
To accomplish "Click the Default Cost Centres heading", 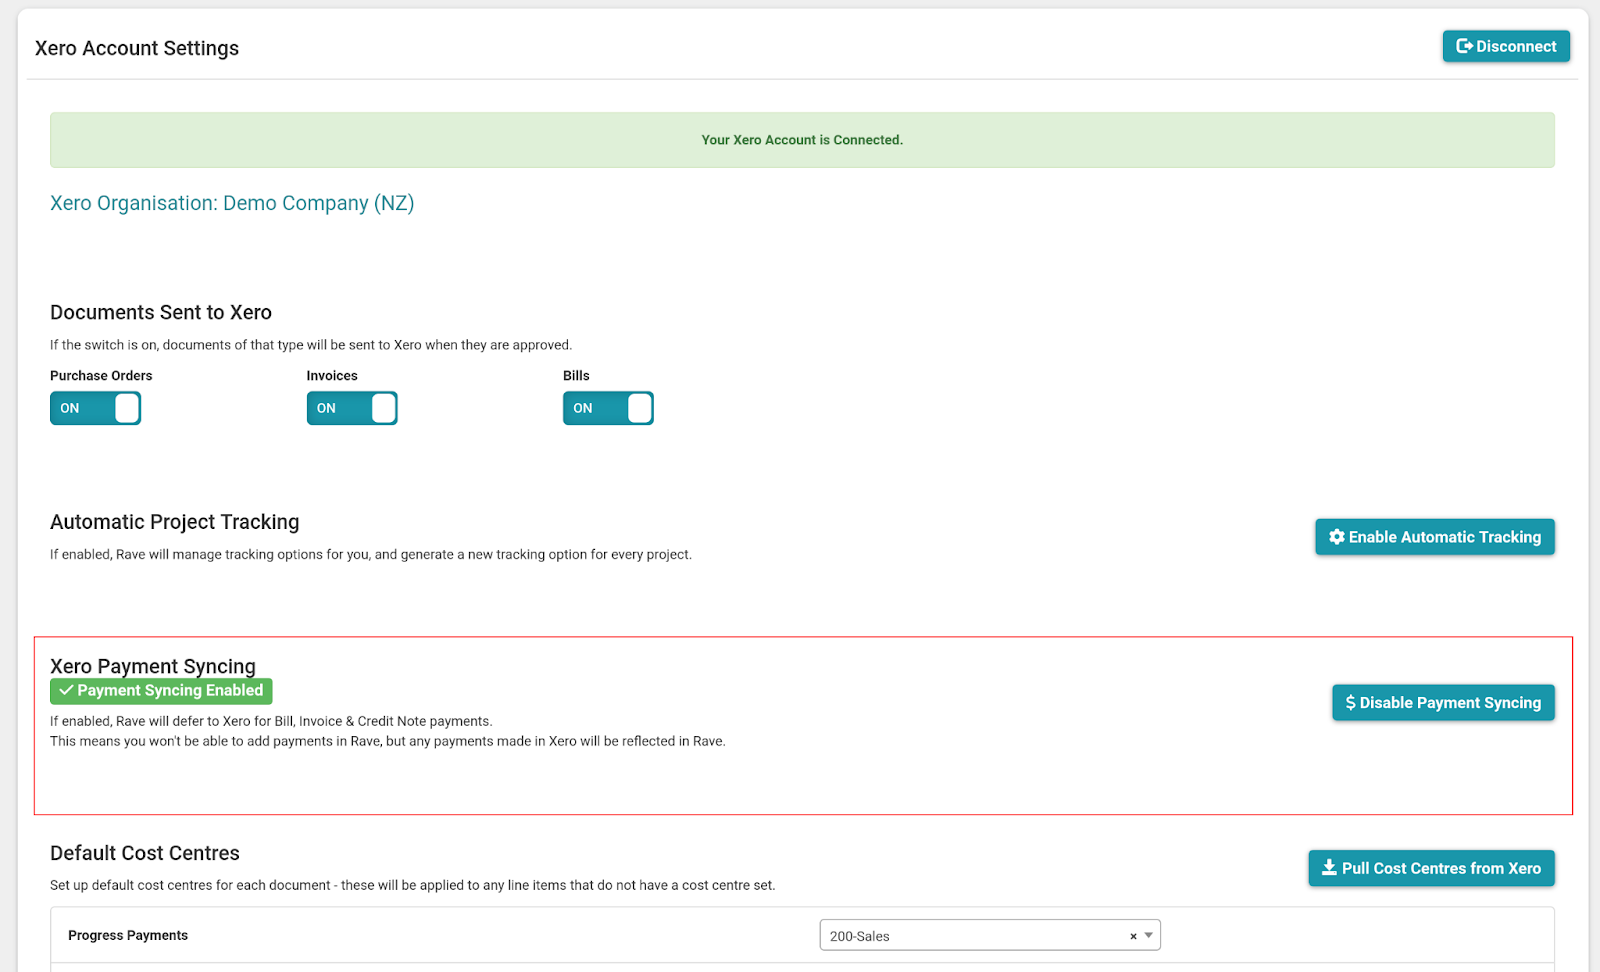I will 145,853.
